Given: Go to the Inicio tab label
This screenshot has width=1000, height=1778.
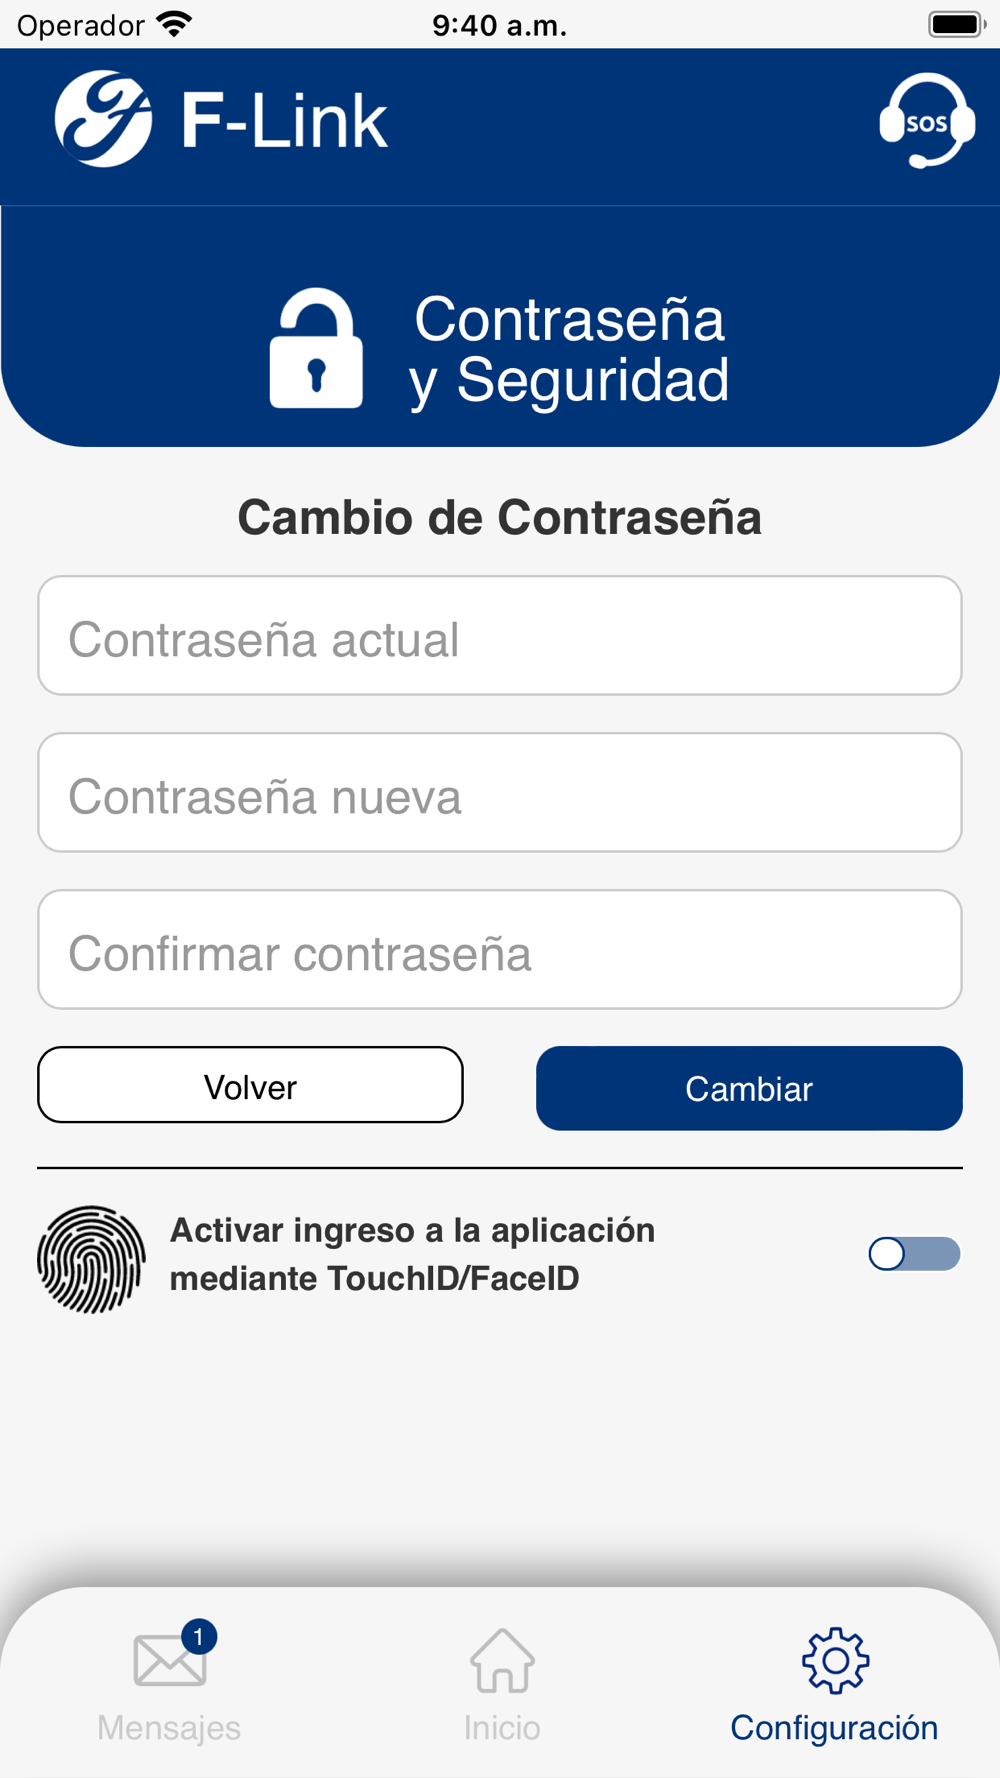Looking at the screenshot, I should 502,1728.
